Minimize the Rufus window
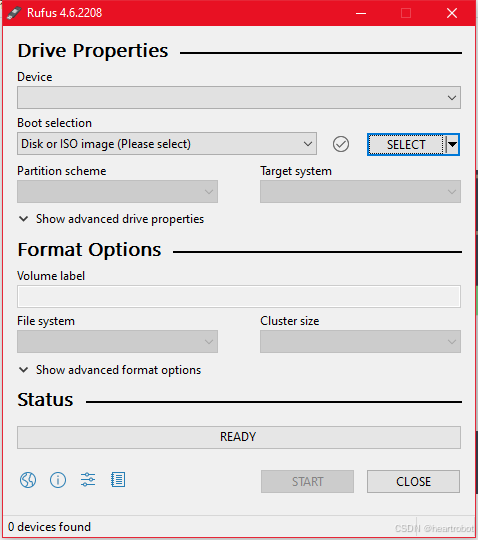 tap(361, 13)
